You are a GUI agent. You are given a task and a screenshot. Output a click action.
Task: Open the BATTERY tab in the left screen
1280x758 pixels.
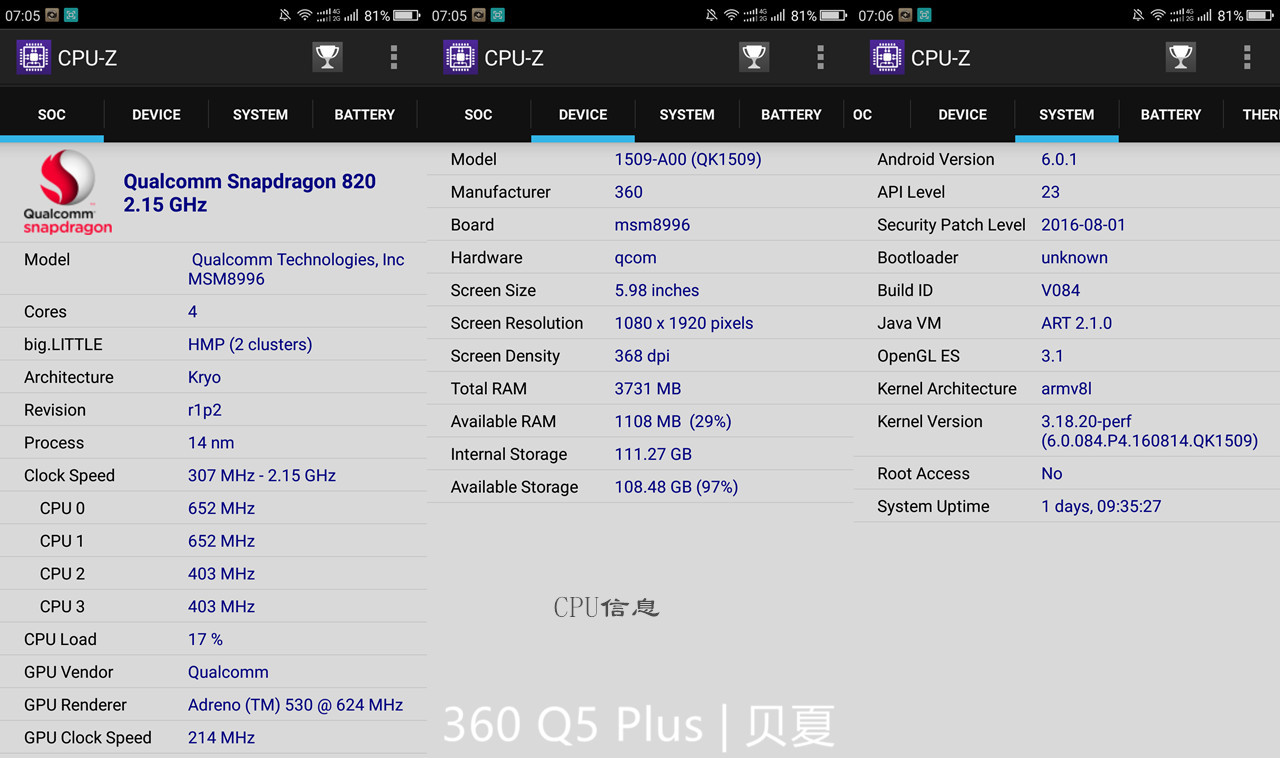coord(364,114)
